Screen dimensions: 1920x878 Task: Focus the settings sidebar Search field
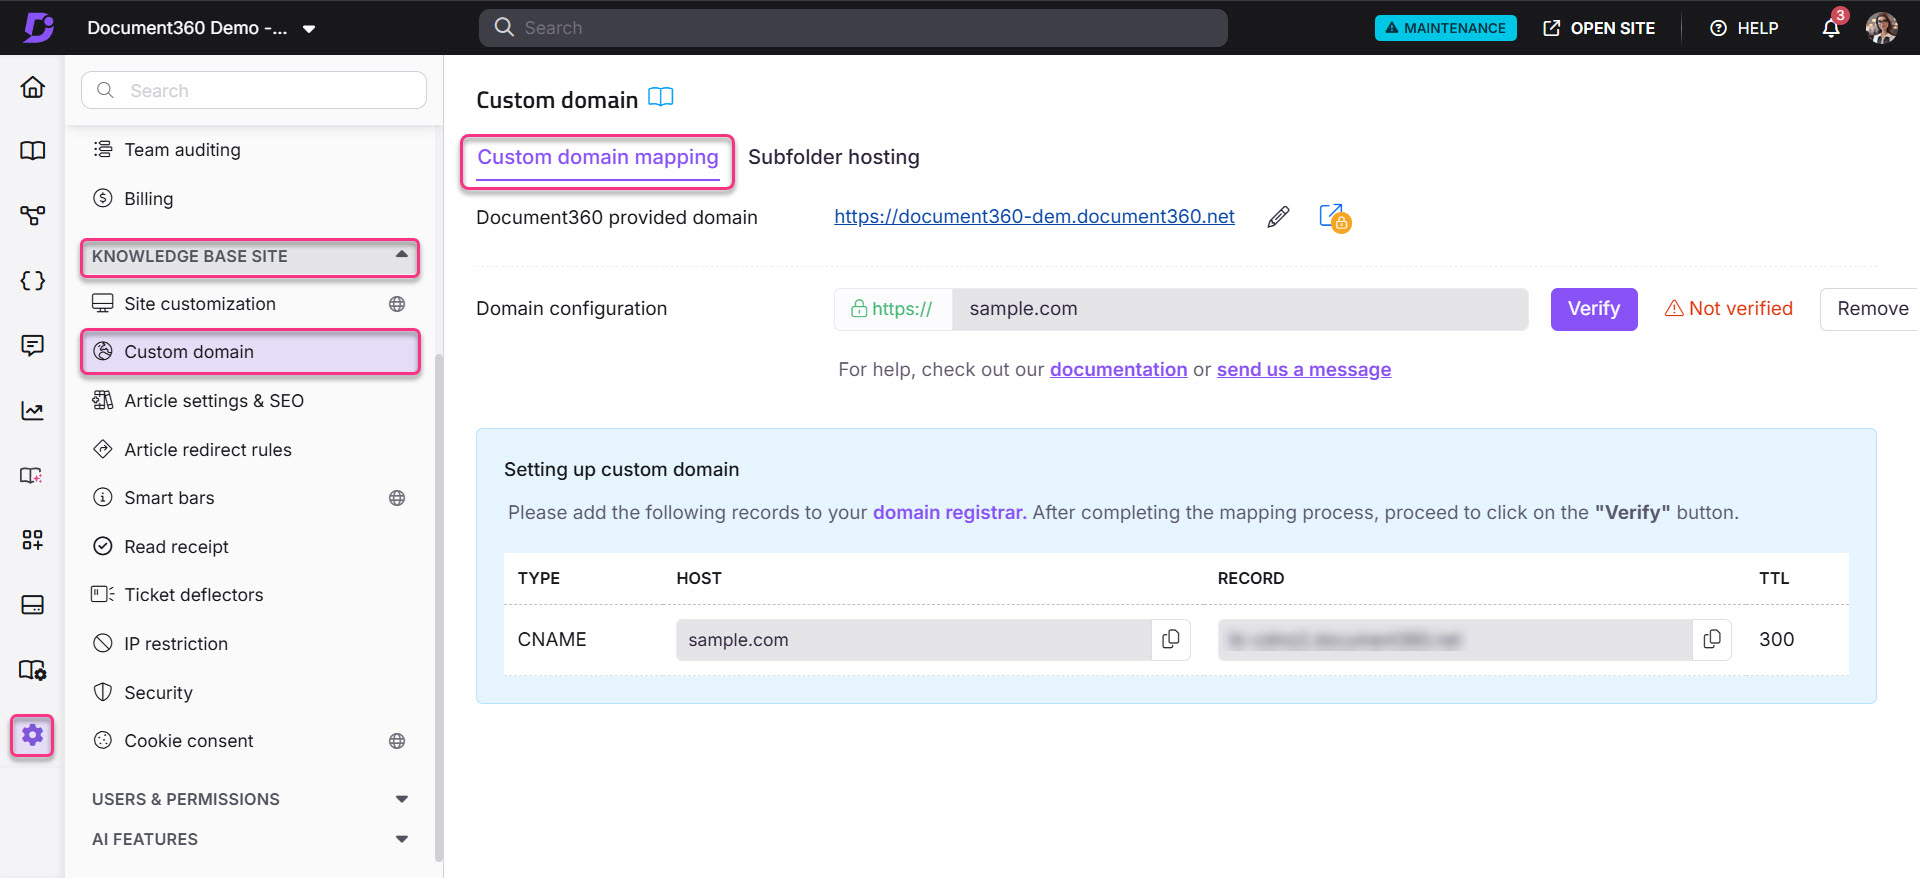coord(254,90)
